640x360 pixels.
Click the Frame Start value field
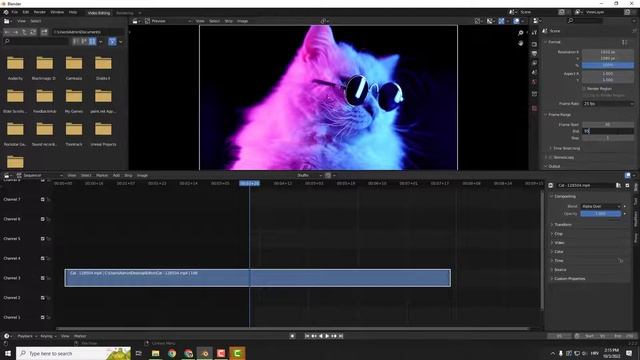pos(608,124)
